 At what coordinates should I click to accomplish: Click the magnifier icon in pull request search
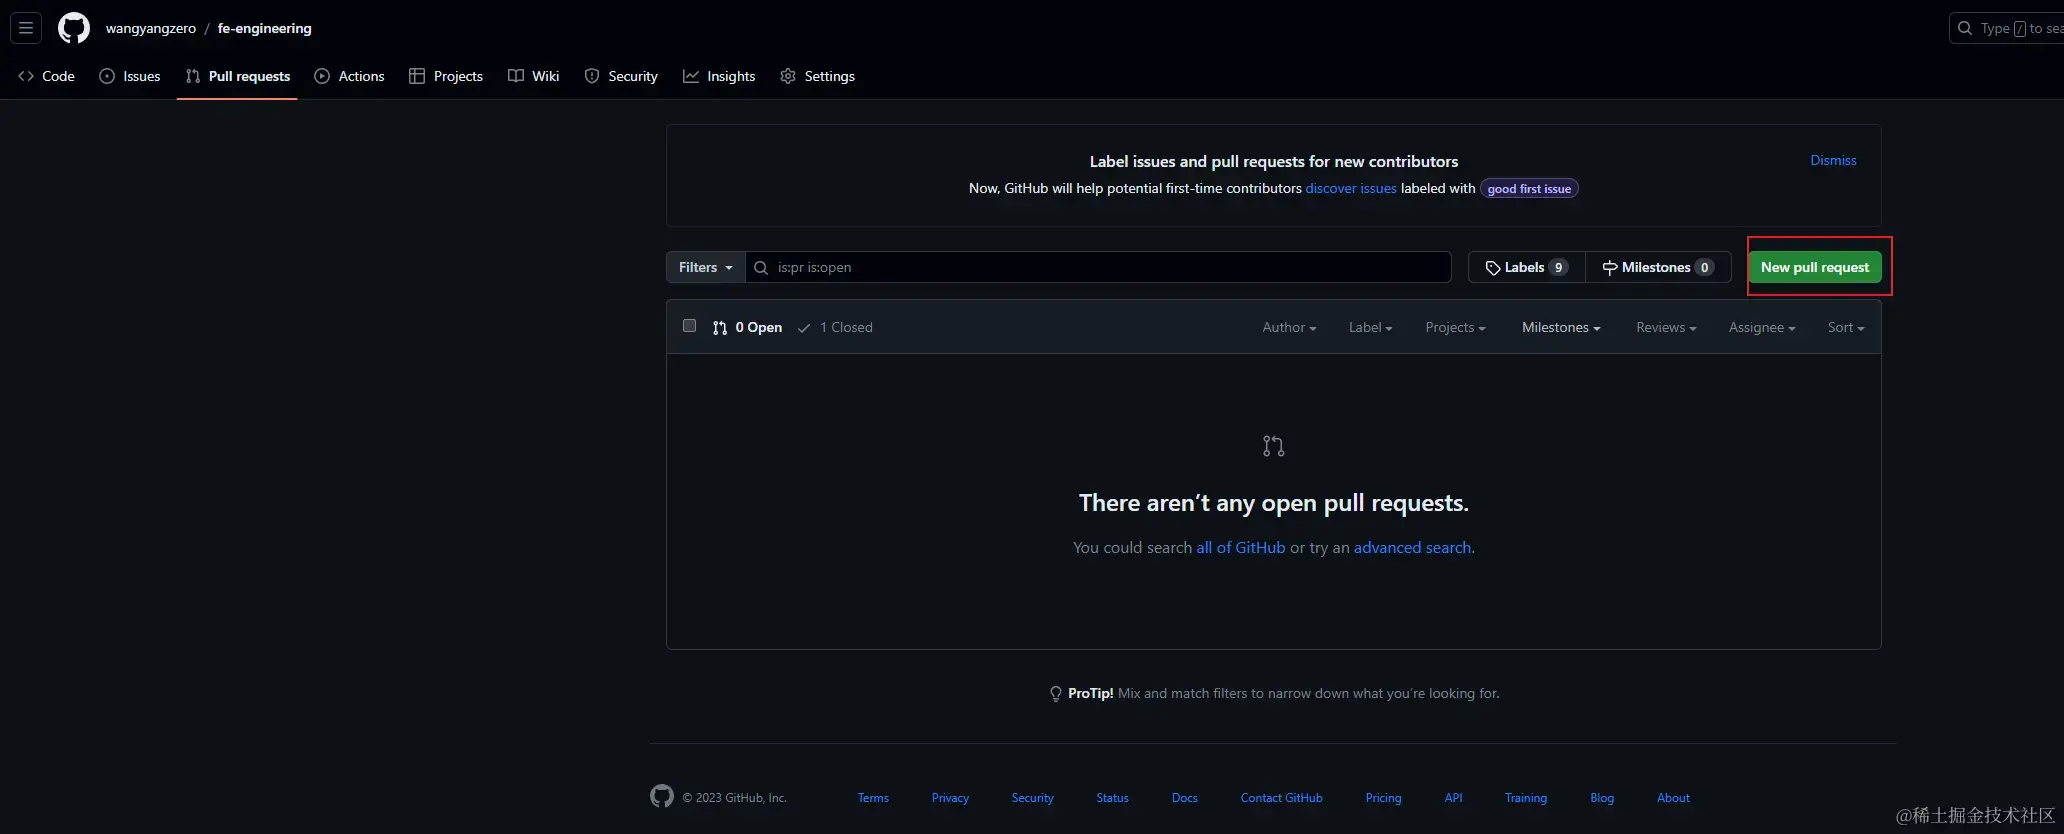click(x=761, y=267)
